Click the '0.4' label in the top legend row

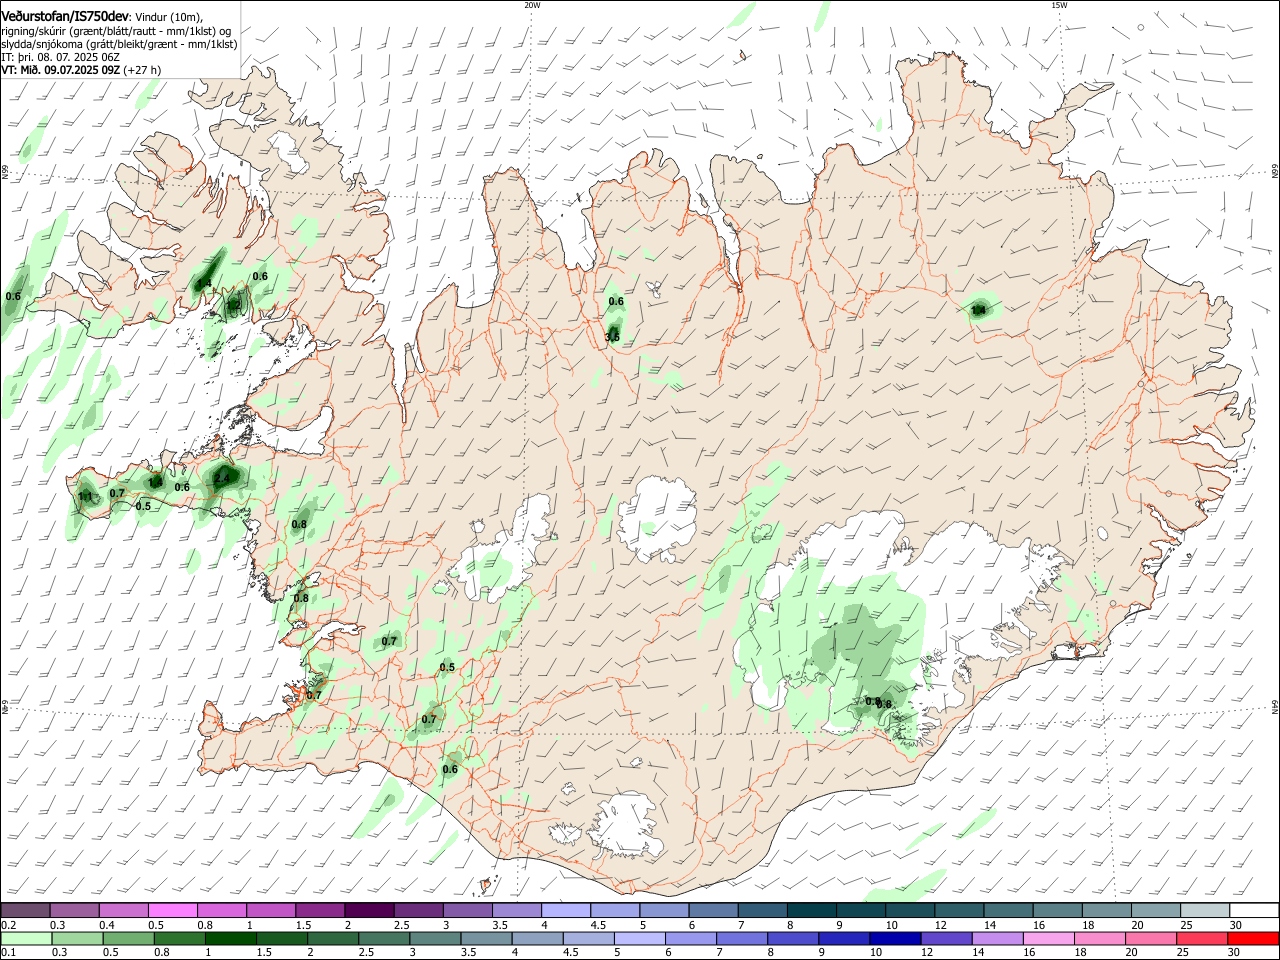tap(108, 925)
